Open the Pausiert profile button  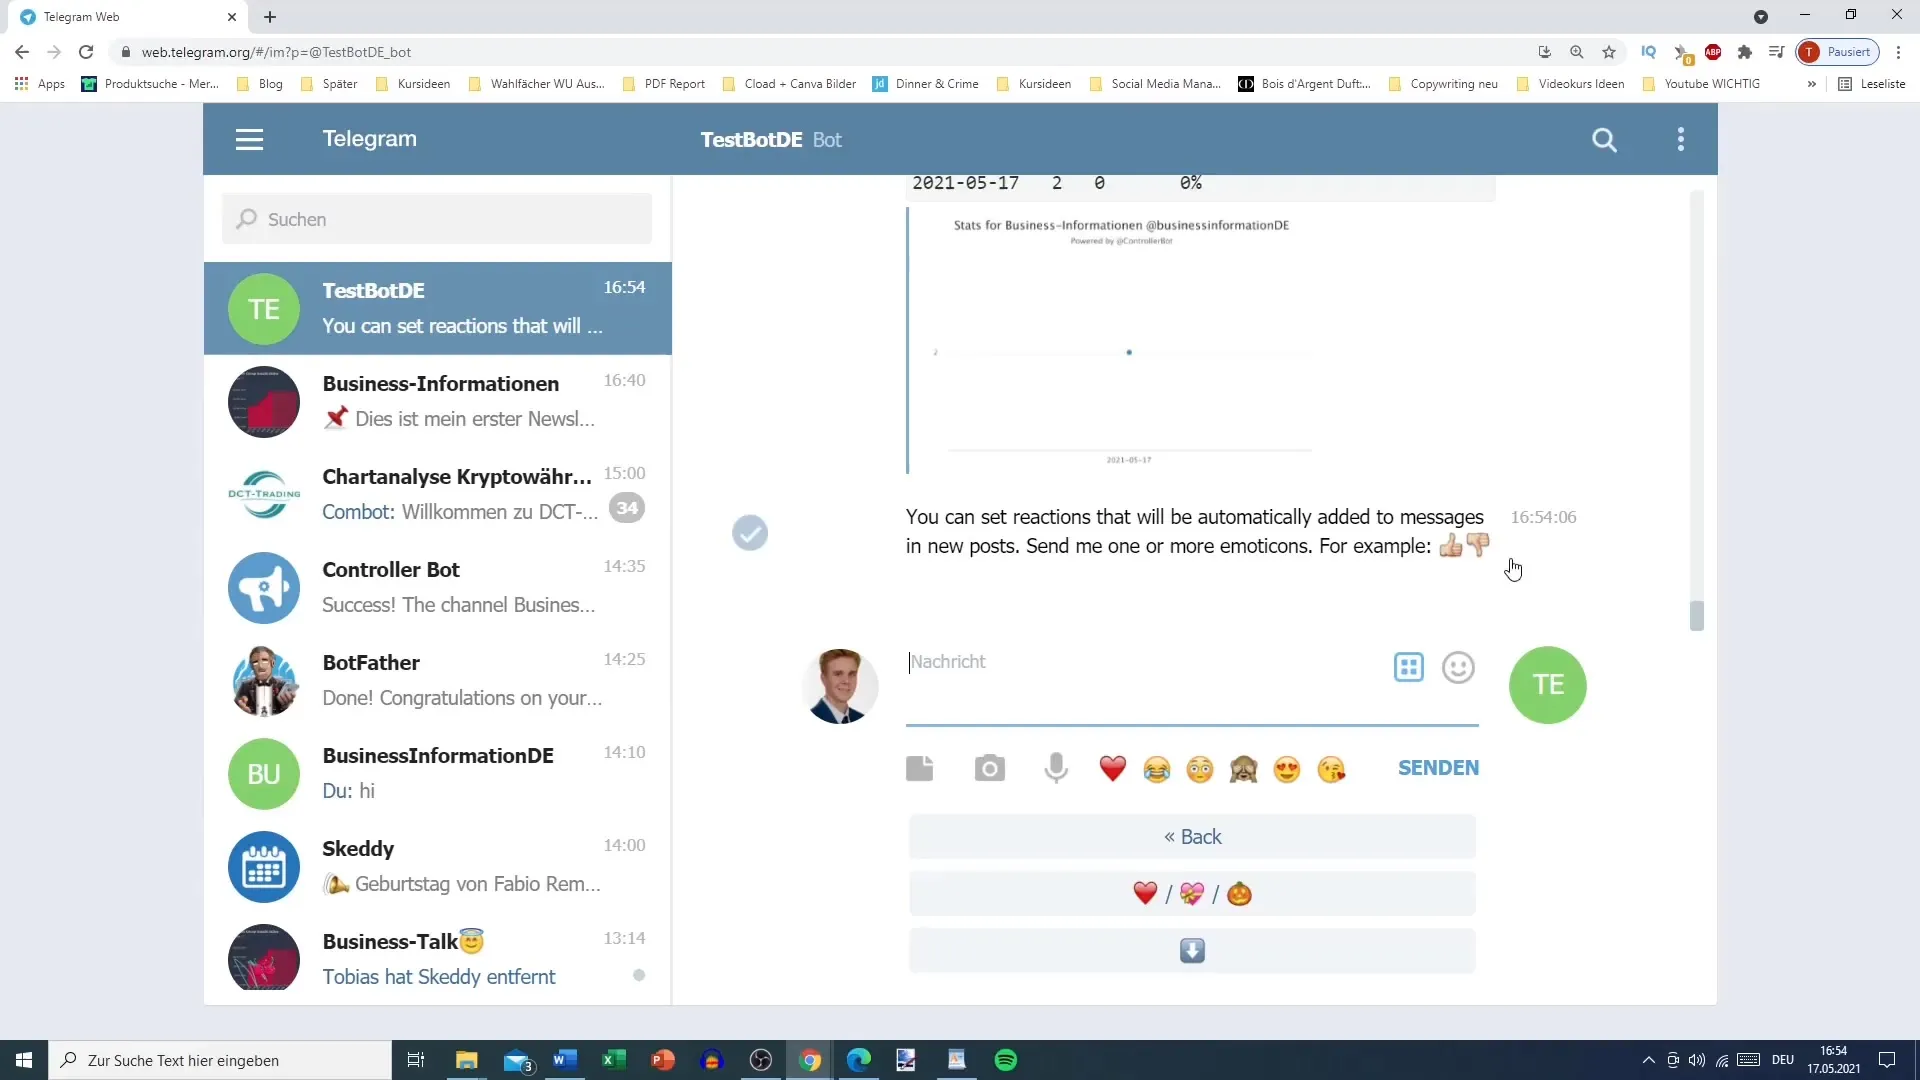pyautogui.click(x=1838, y=52)
